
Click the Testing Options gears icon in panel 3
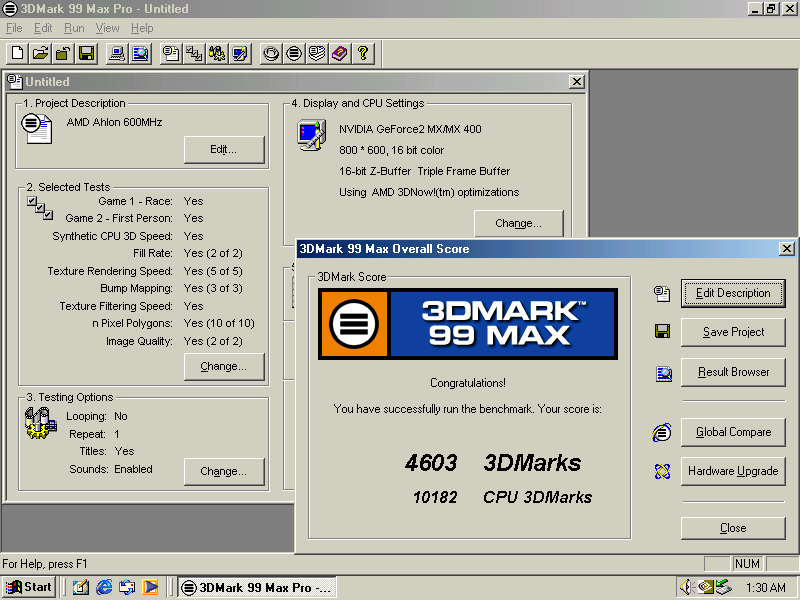[x=40, y=423]
